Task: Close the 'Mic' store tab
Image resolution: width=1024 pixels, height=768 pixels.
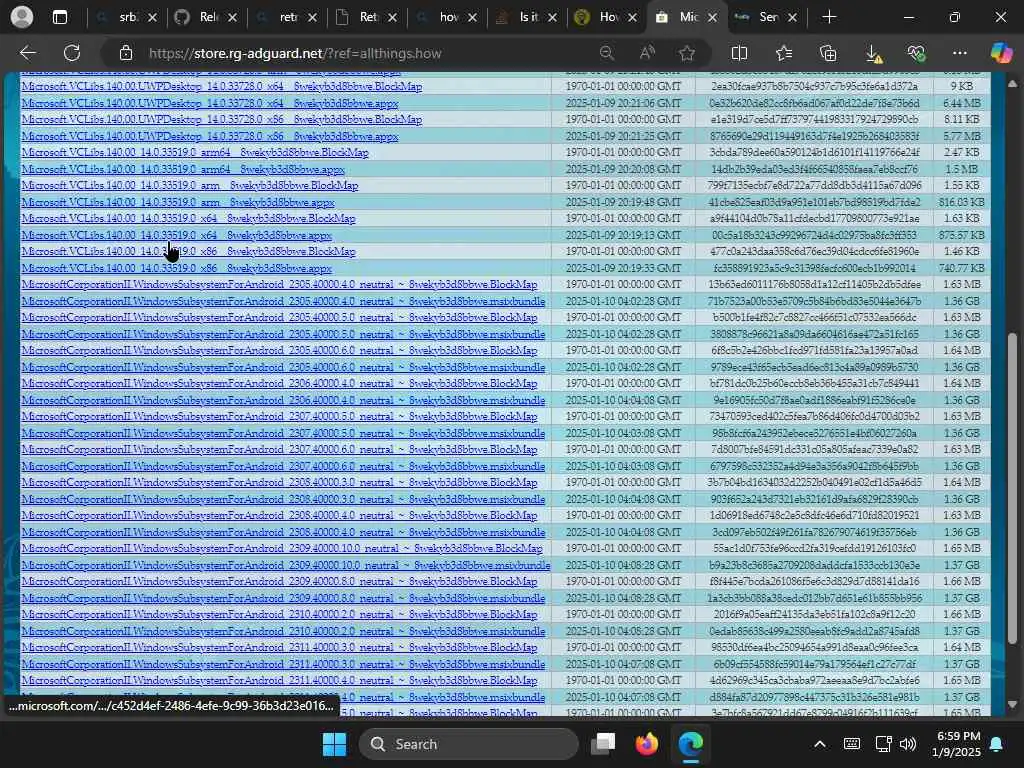Action: click(x=712, y=18)
